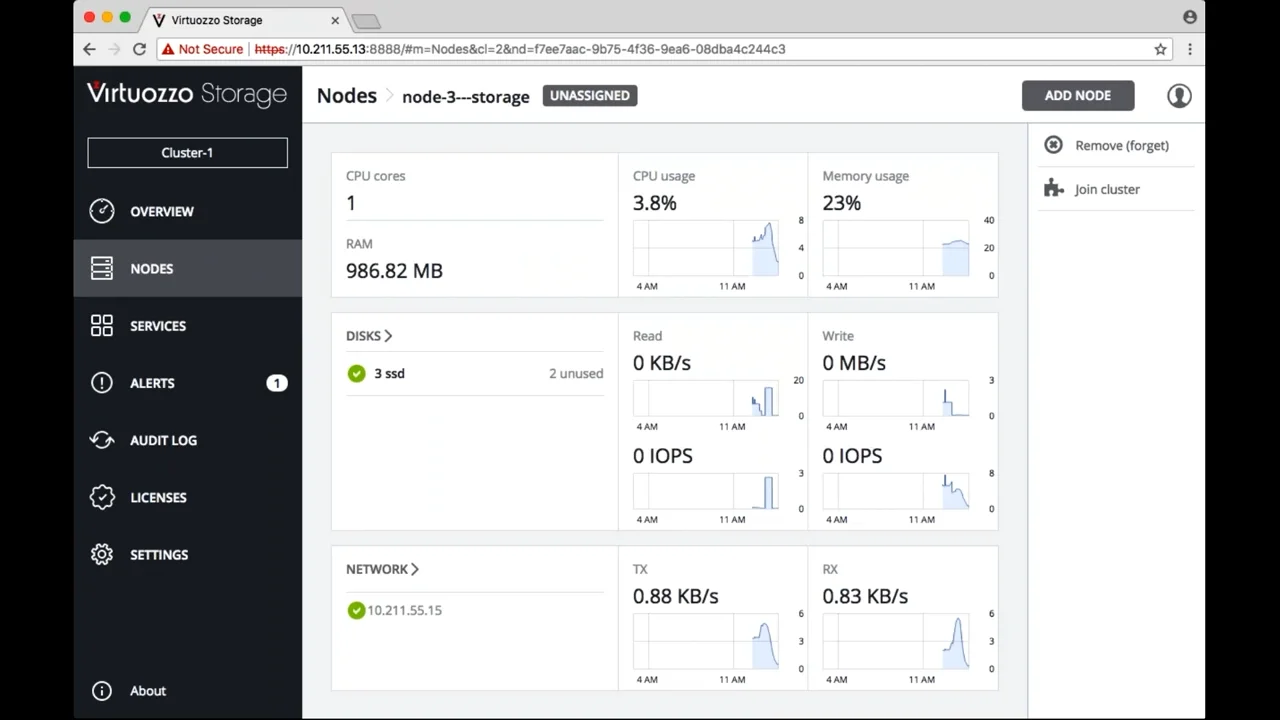Image resolution: width=1280 pixels, height=720 pixels.
Task: Select the Nodes icon in sidebar
Action: pyautogui.click(x=101, y=268)
